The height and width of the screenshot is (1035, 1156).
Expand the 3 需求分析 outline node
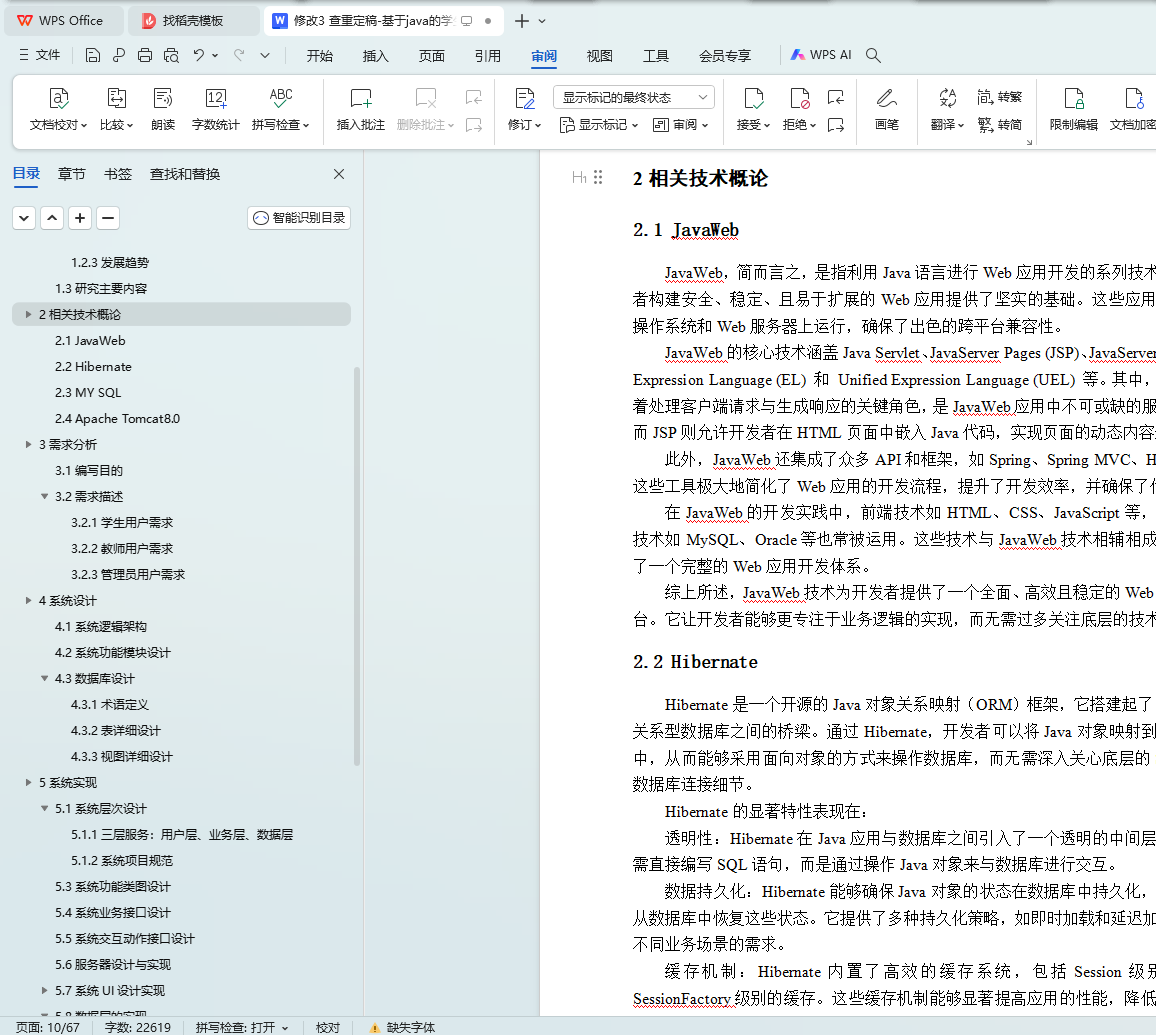pos(28,445)
